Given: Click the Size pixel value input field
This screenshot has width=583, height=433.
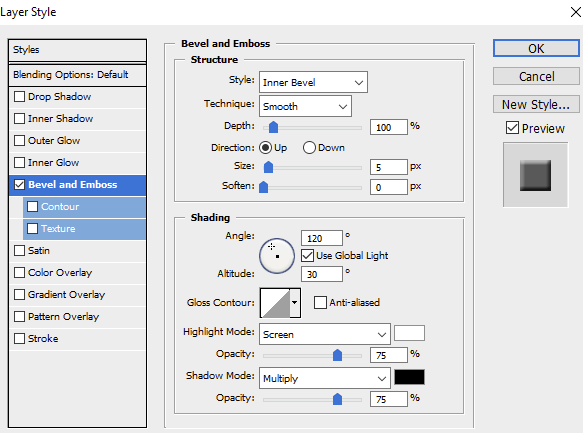Looking at the screenshot, I should click(x=389, y=167).
